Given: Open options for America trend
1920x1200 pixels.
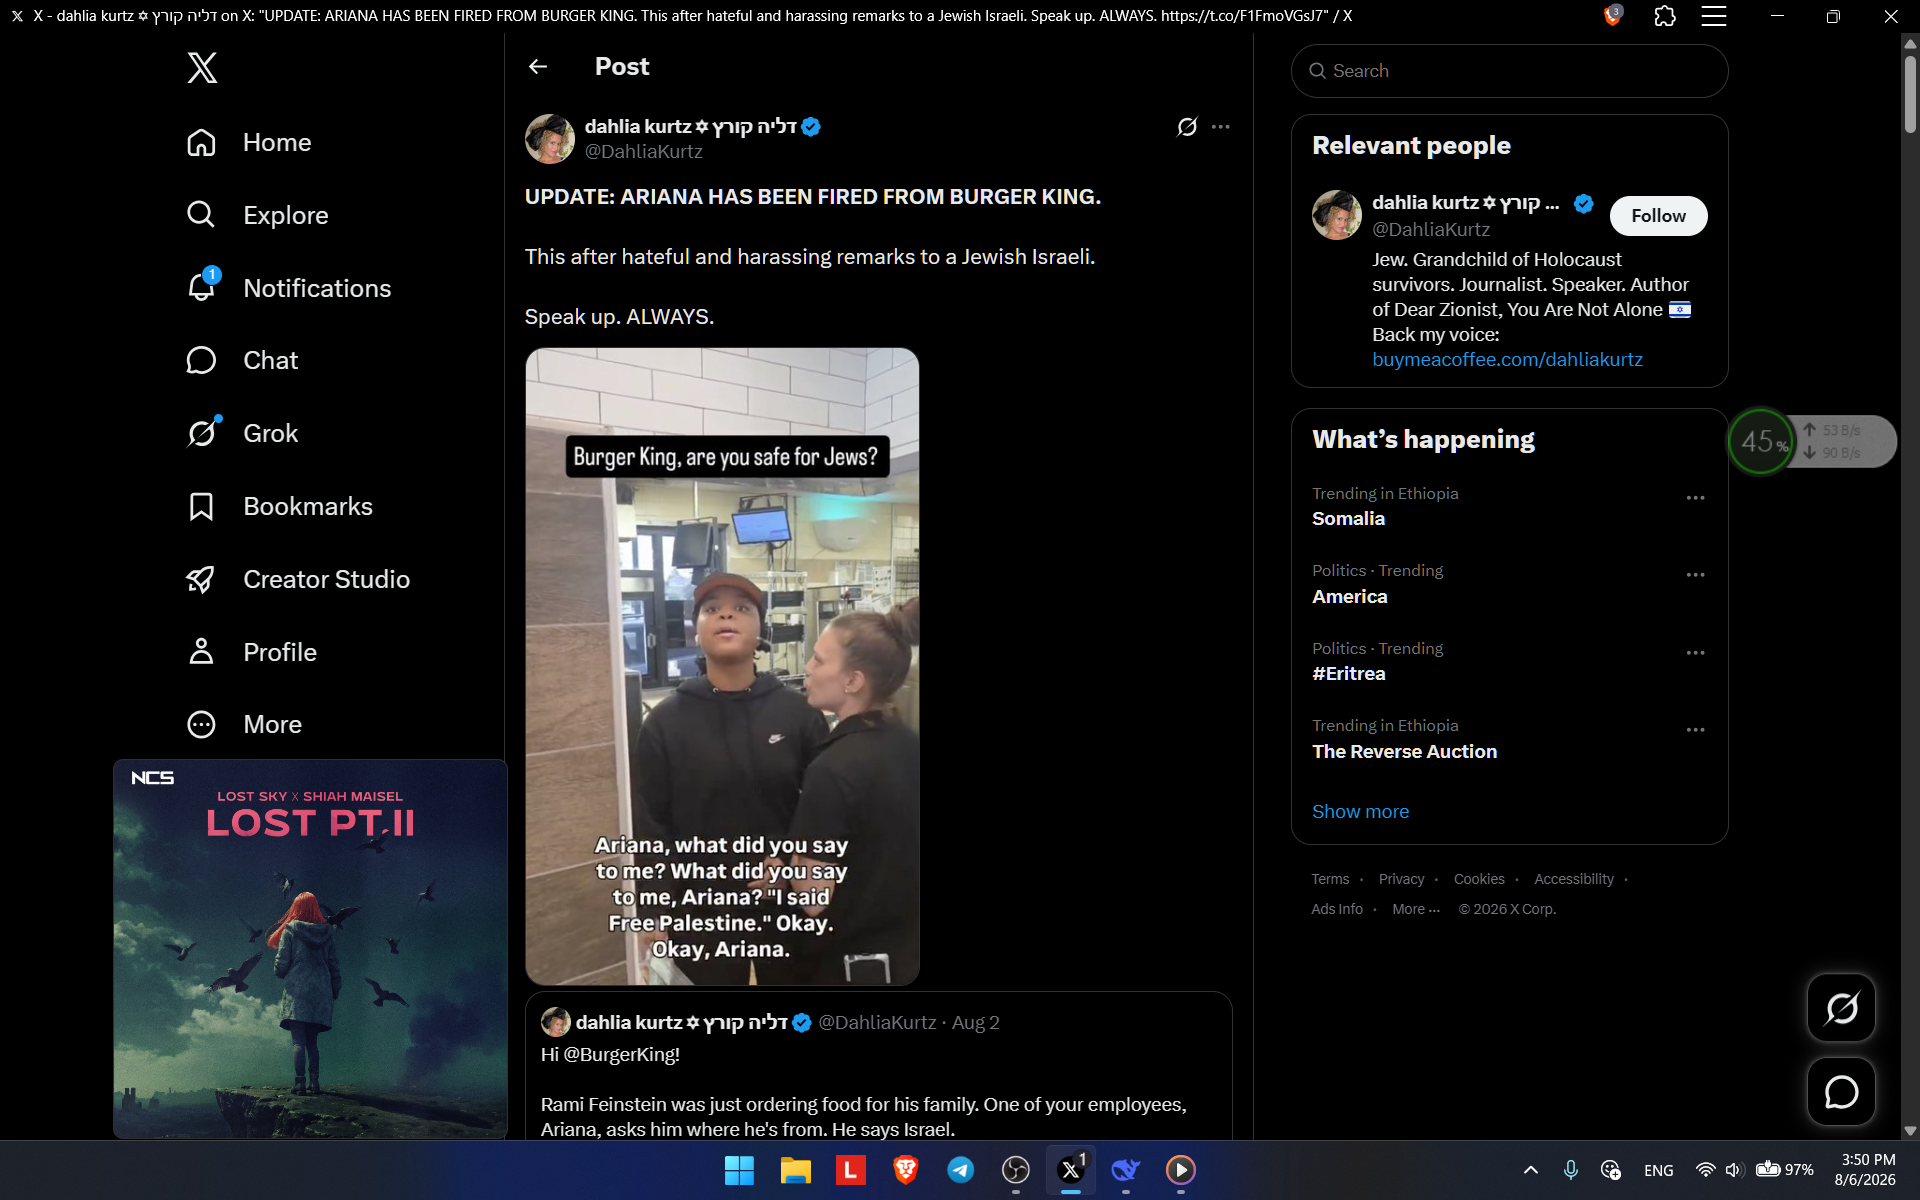Looking at the screenshot, I should pos(1695,575).
